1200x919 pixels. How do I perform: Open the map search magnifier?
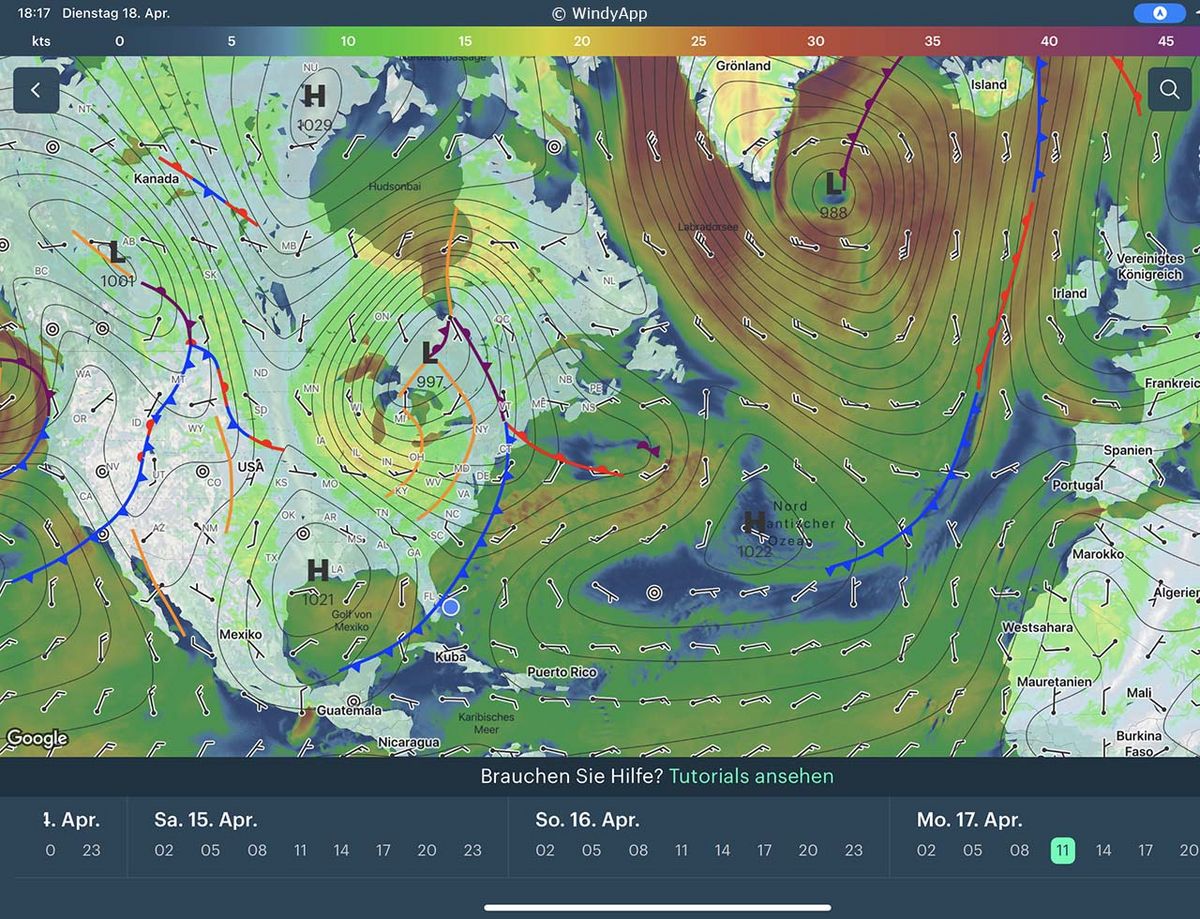point(1169,91)
